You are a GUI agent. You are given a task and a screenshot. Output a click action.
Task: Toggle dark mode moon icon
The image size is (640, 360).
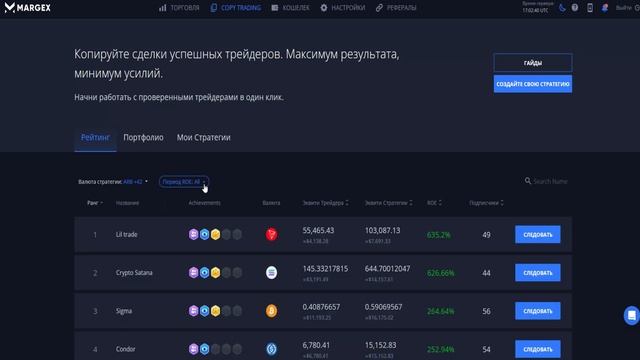coord(562,8)
